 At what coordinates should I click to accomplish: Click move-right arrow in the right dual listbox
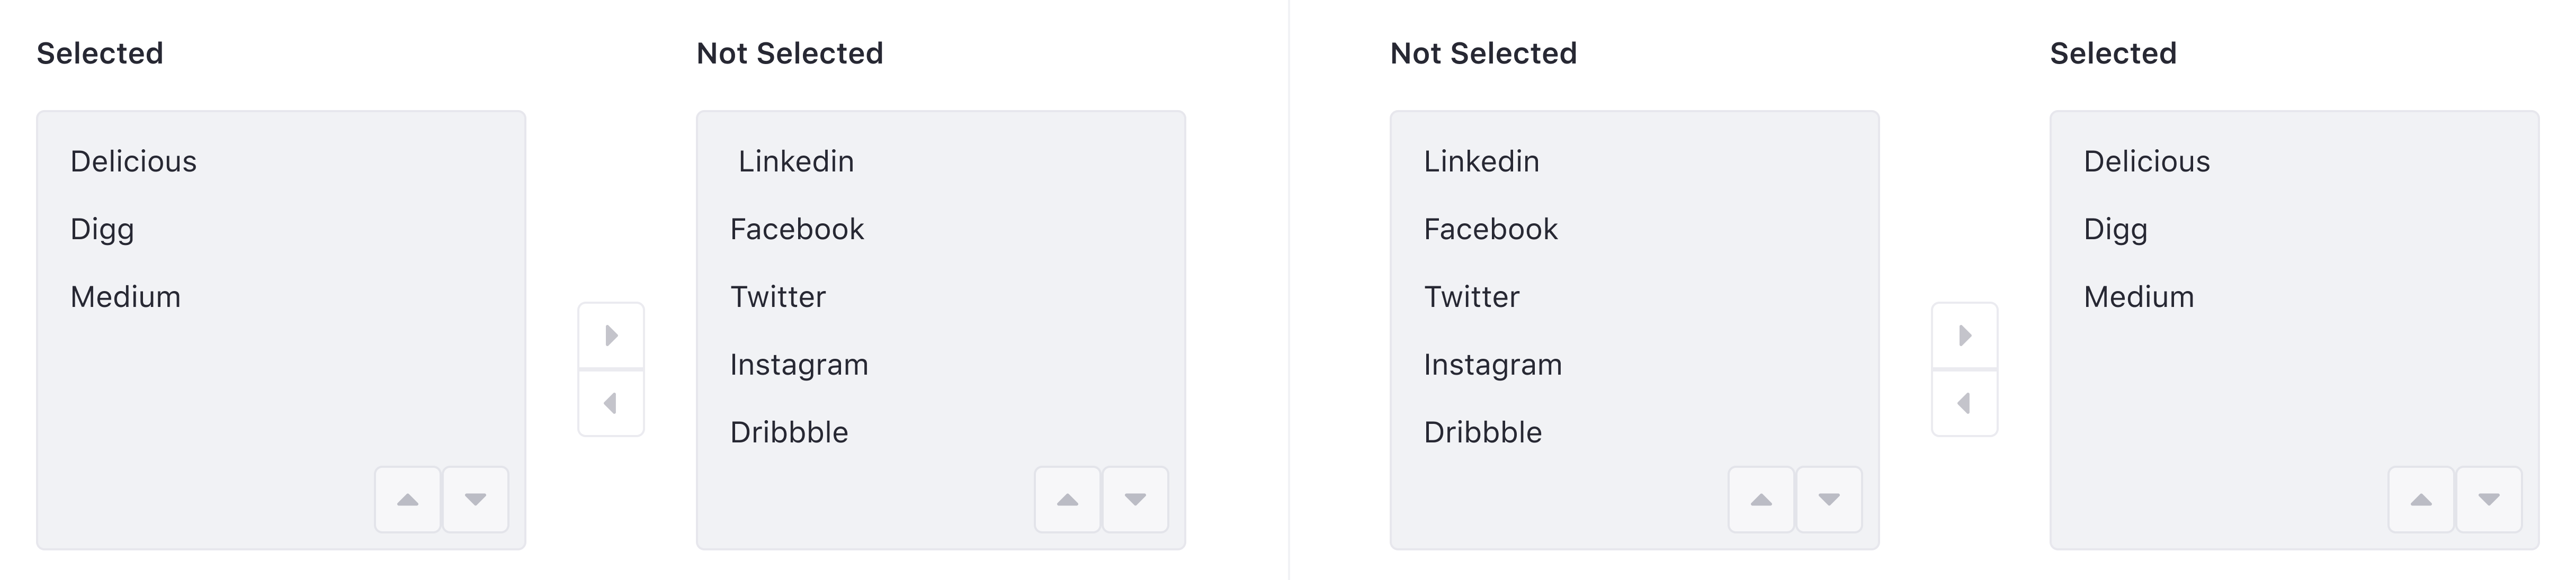[x=1964, y=335]
